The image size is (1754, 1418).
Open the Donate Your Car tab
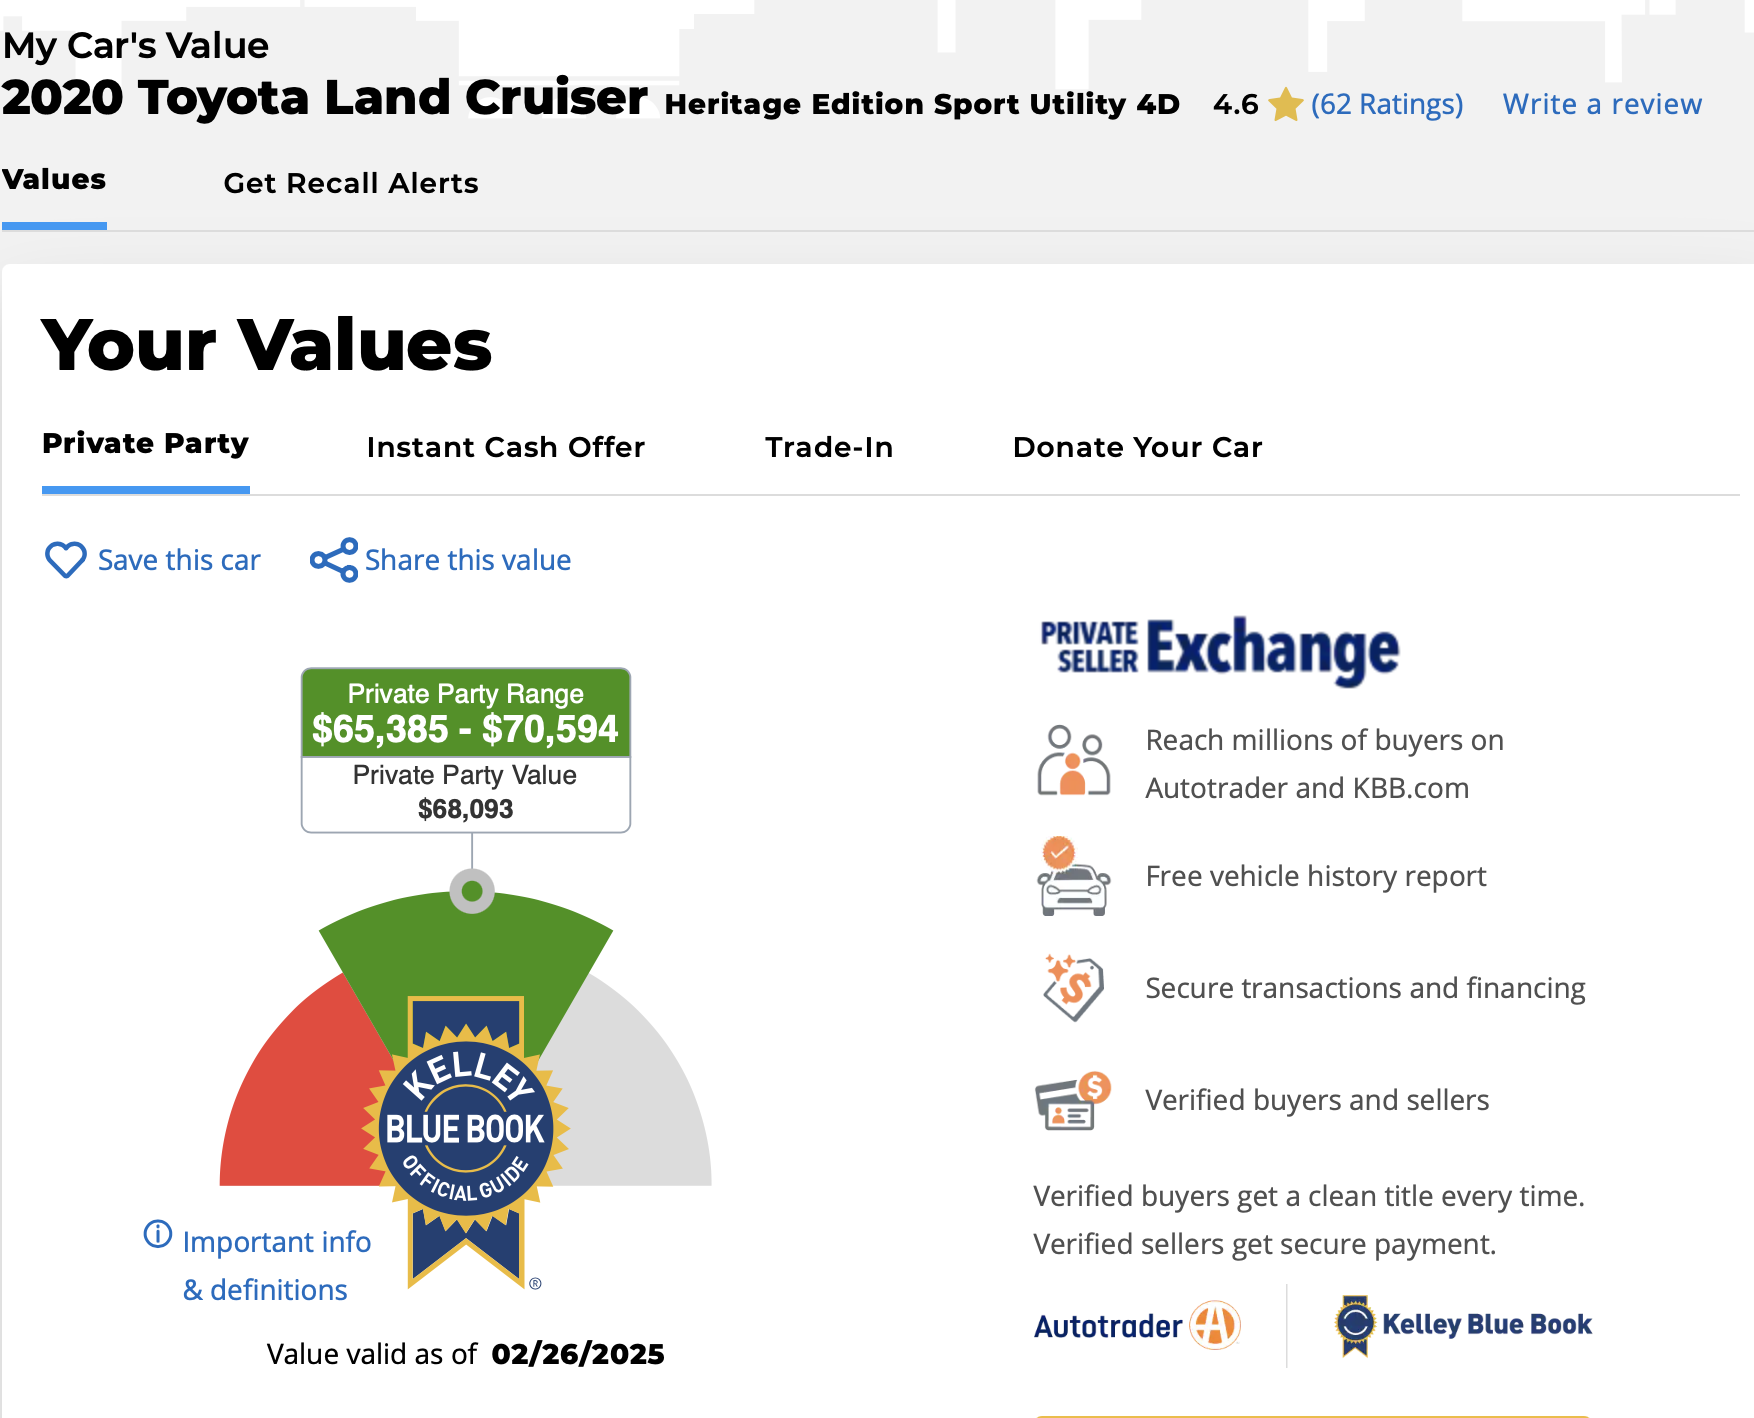[1138, 447]
